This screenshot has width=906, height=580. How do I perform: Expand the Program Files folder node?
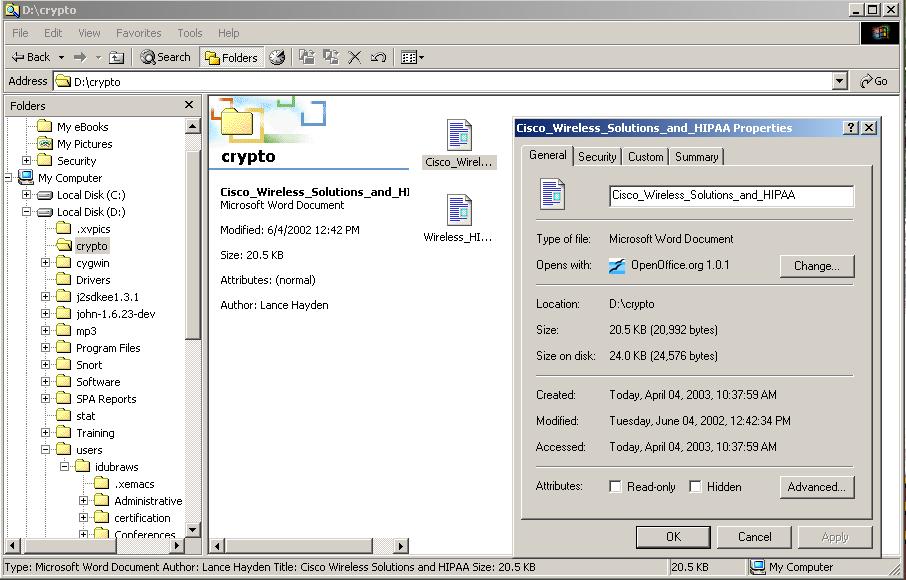[x=45, y=348]
